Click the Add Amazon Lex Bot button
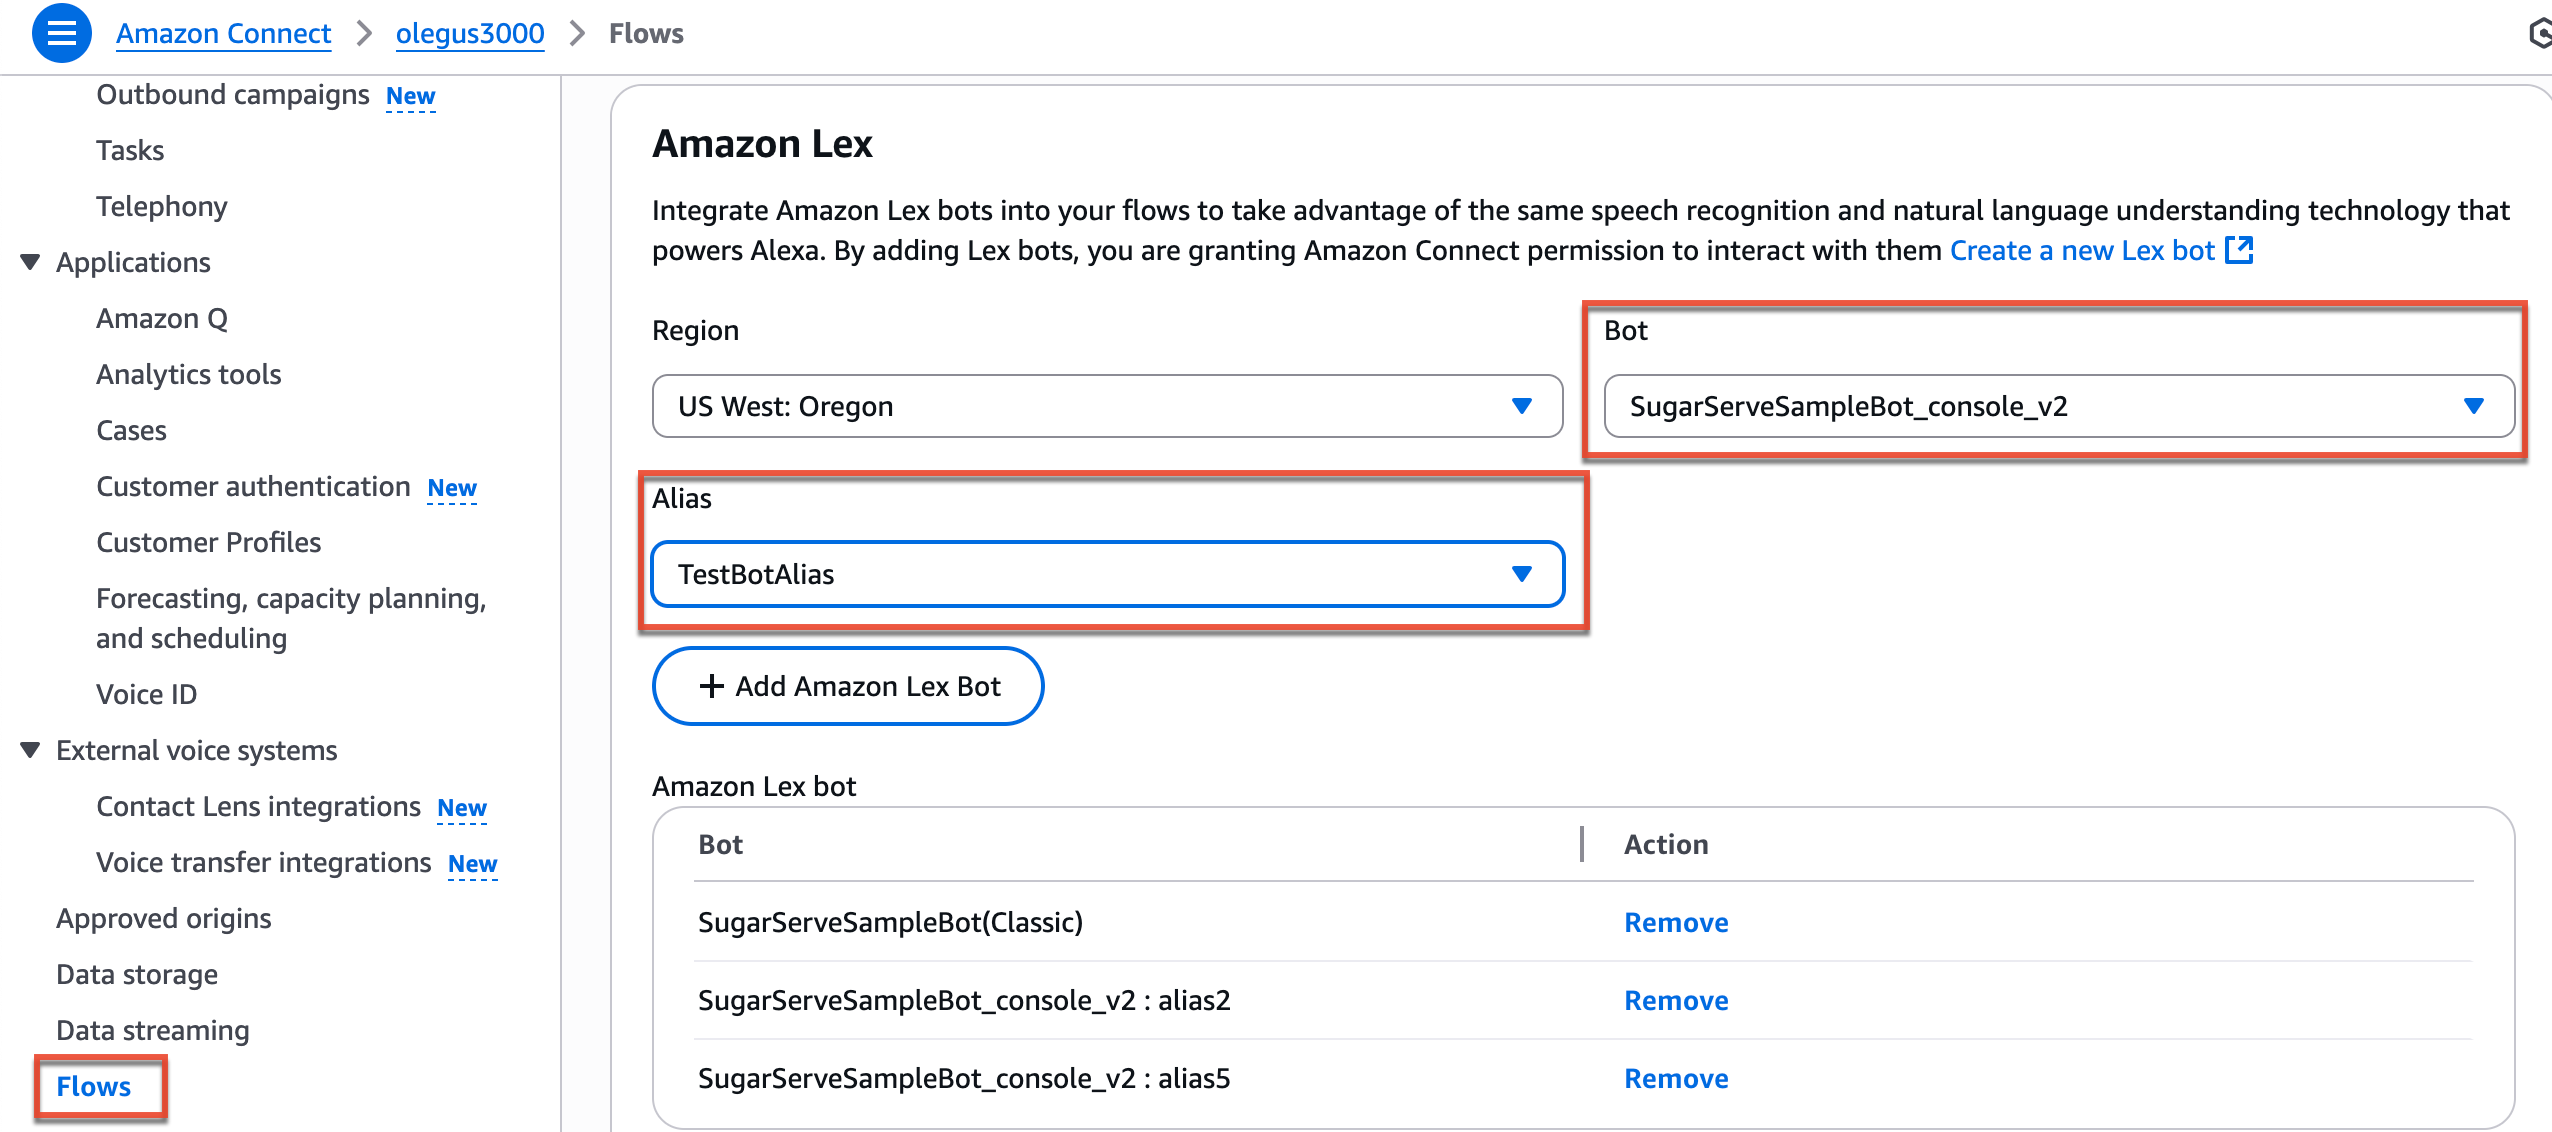 coord(848,686)
